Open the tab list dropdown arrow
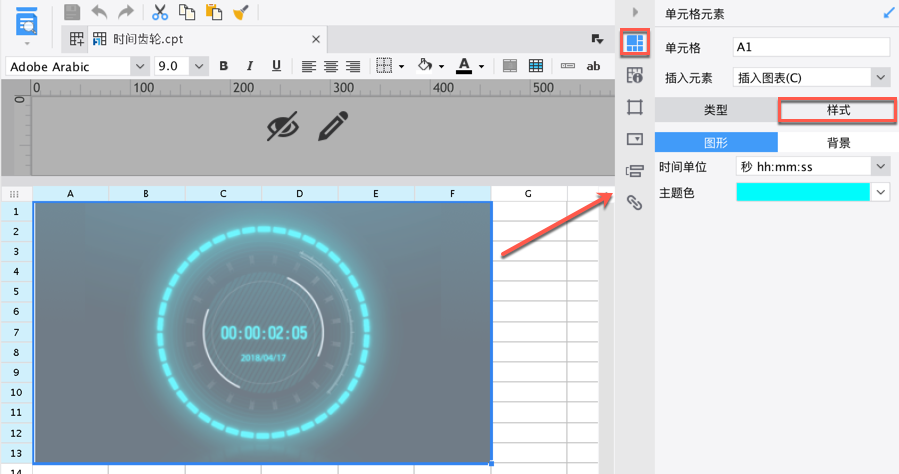 [597, 39]
